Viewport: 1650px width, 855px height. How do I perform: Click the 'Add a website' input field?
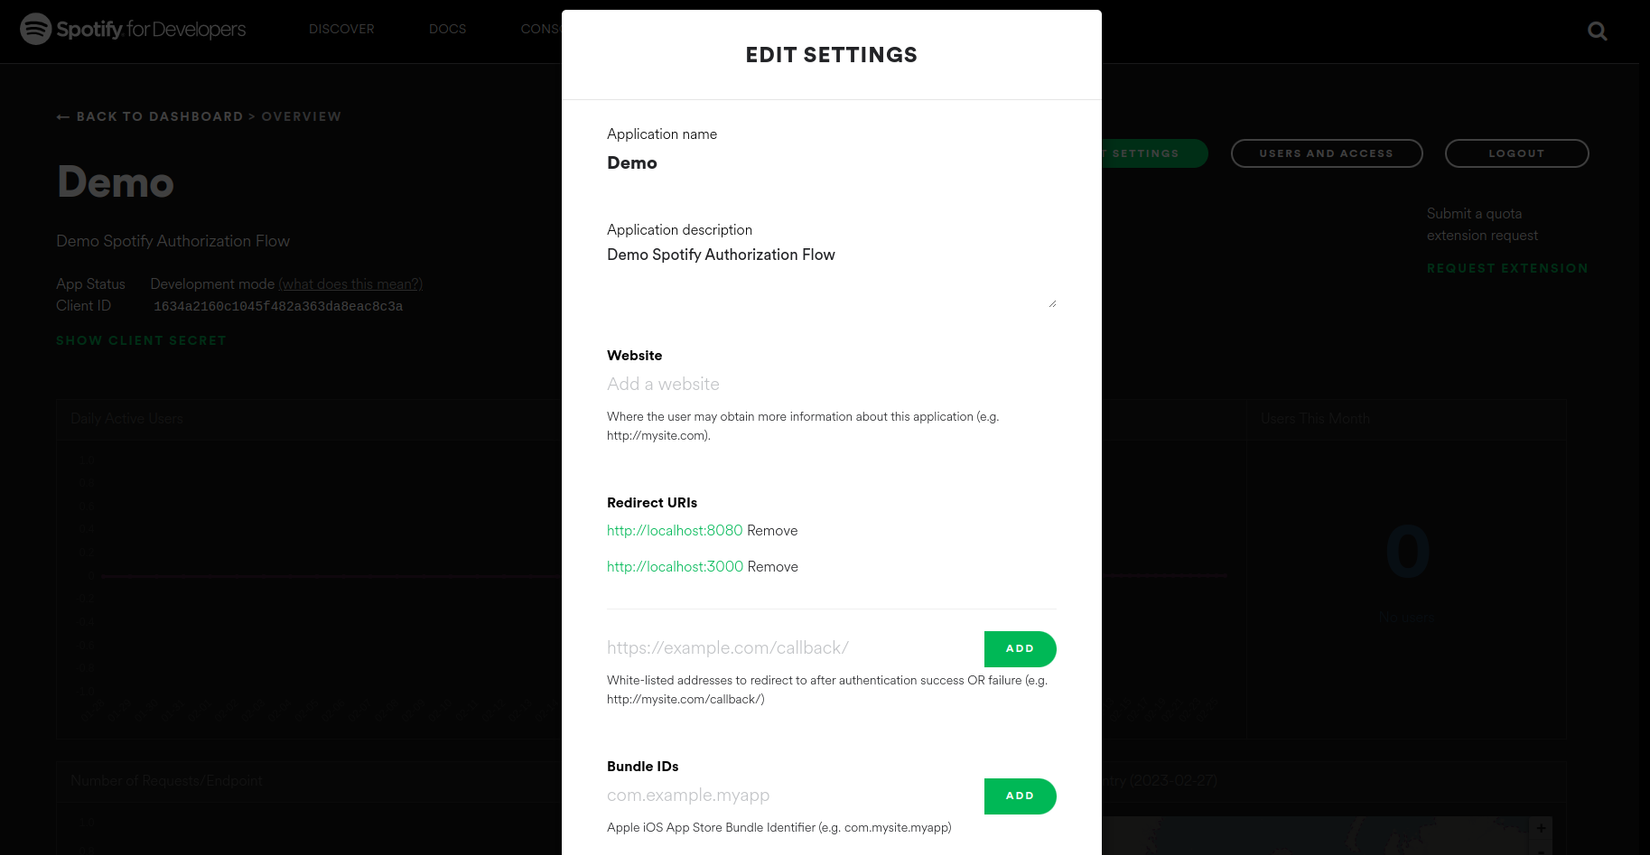[x=830, y=384]
